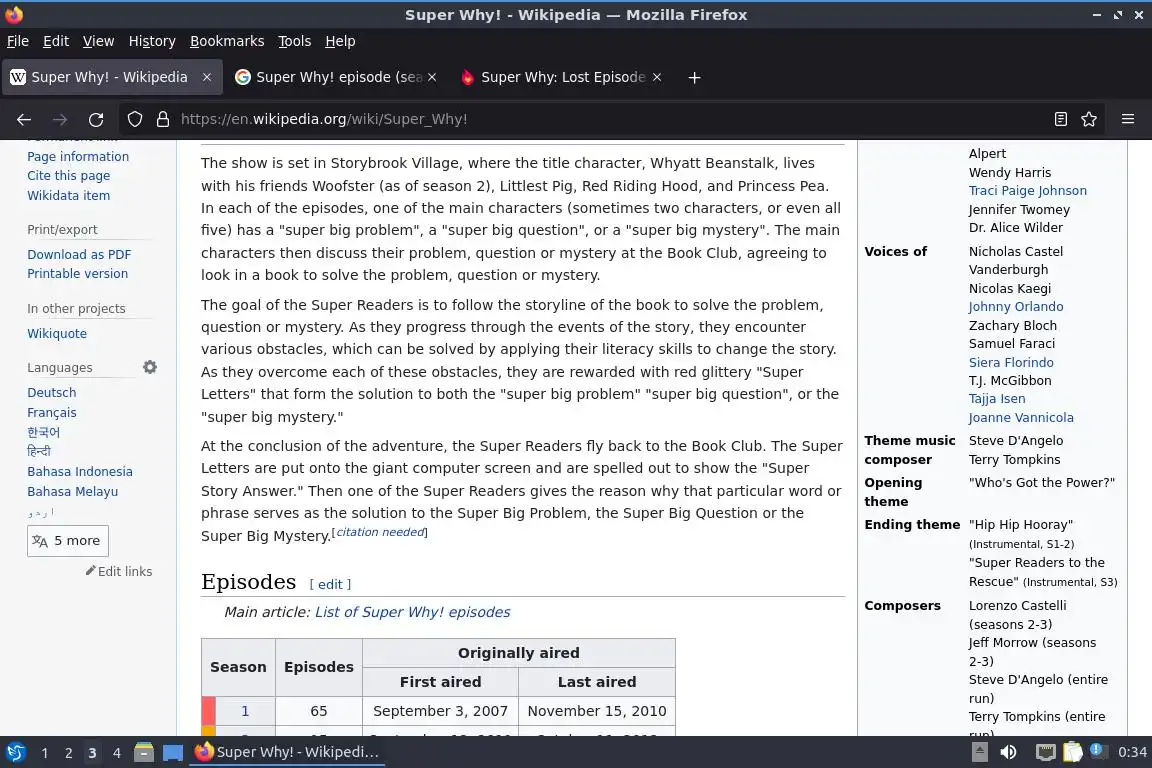1152x768 pixels.
Task: Open the Tools menu
Action: (295, 41)
